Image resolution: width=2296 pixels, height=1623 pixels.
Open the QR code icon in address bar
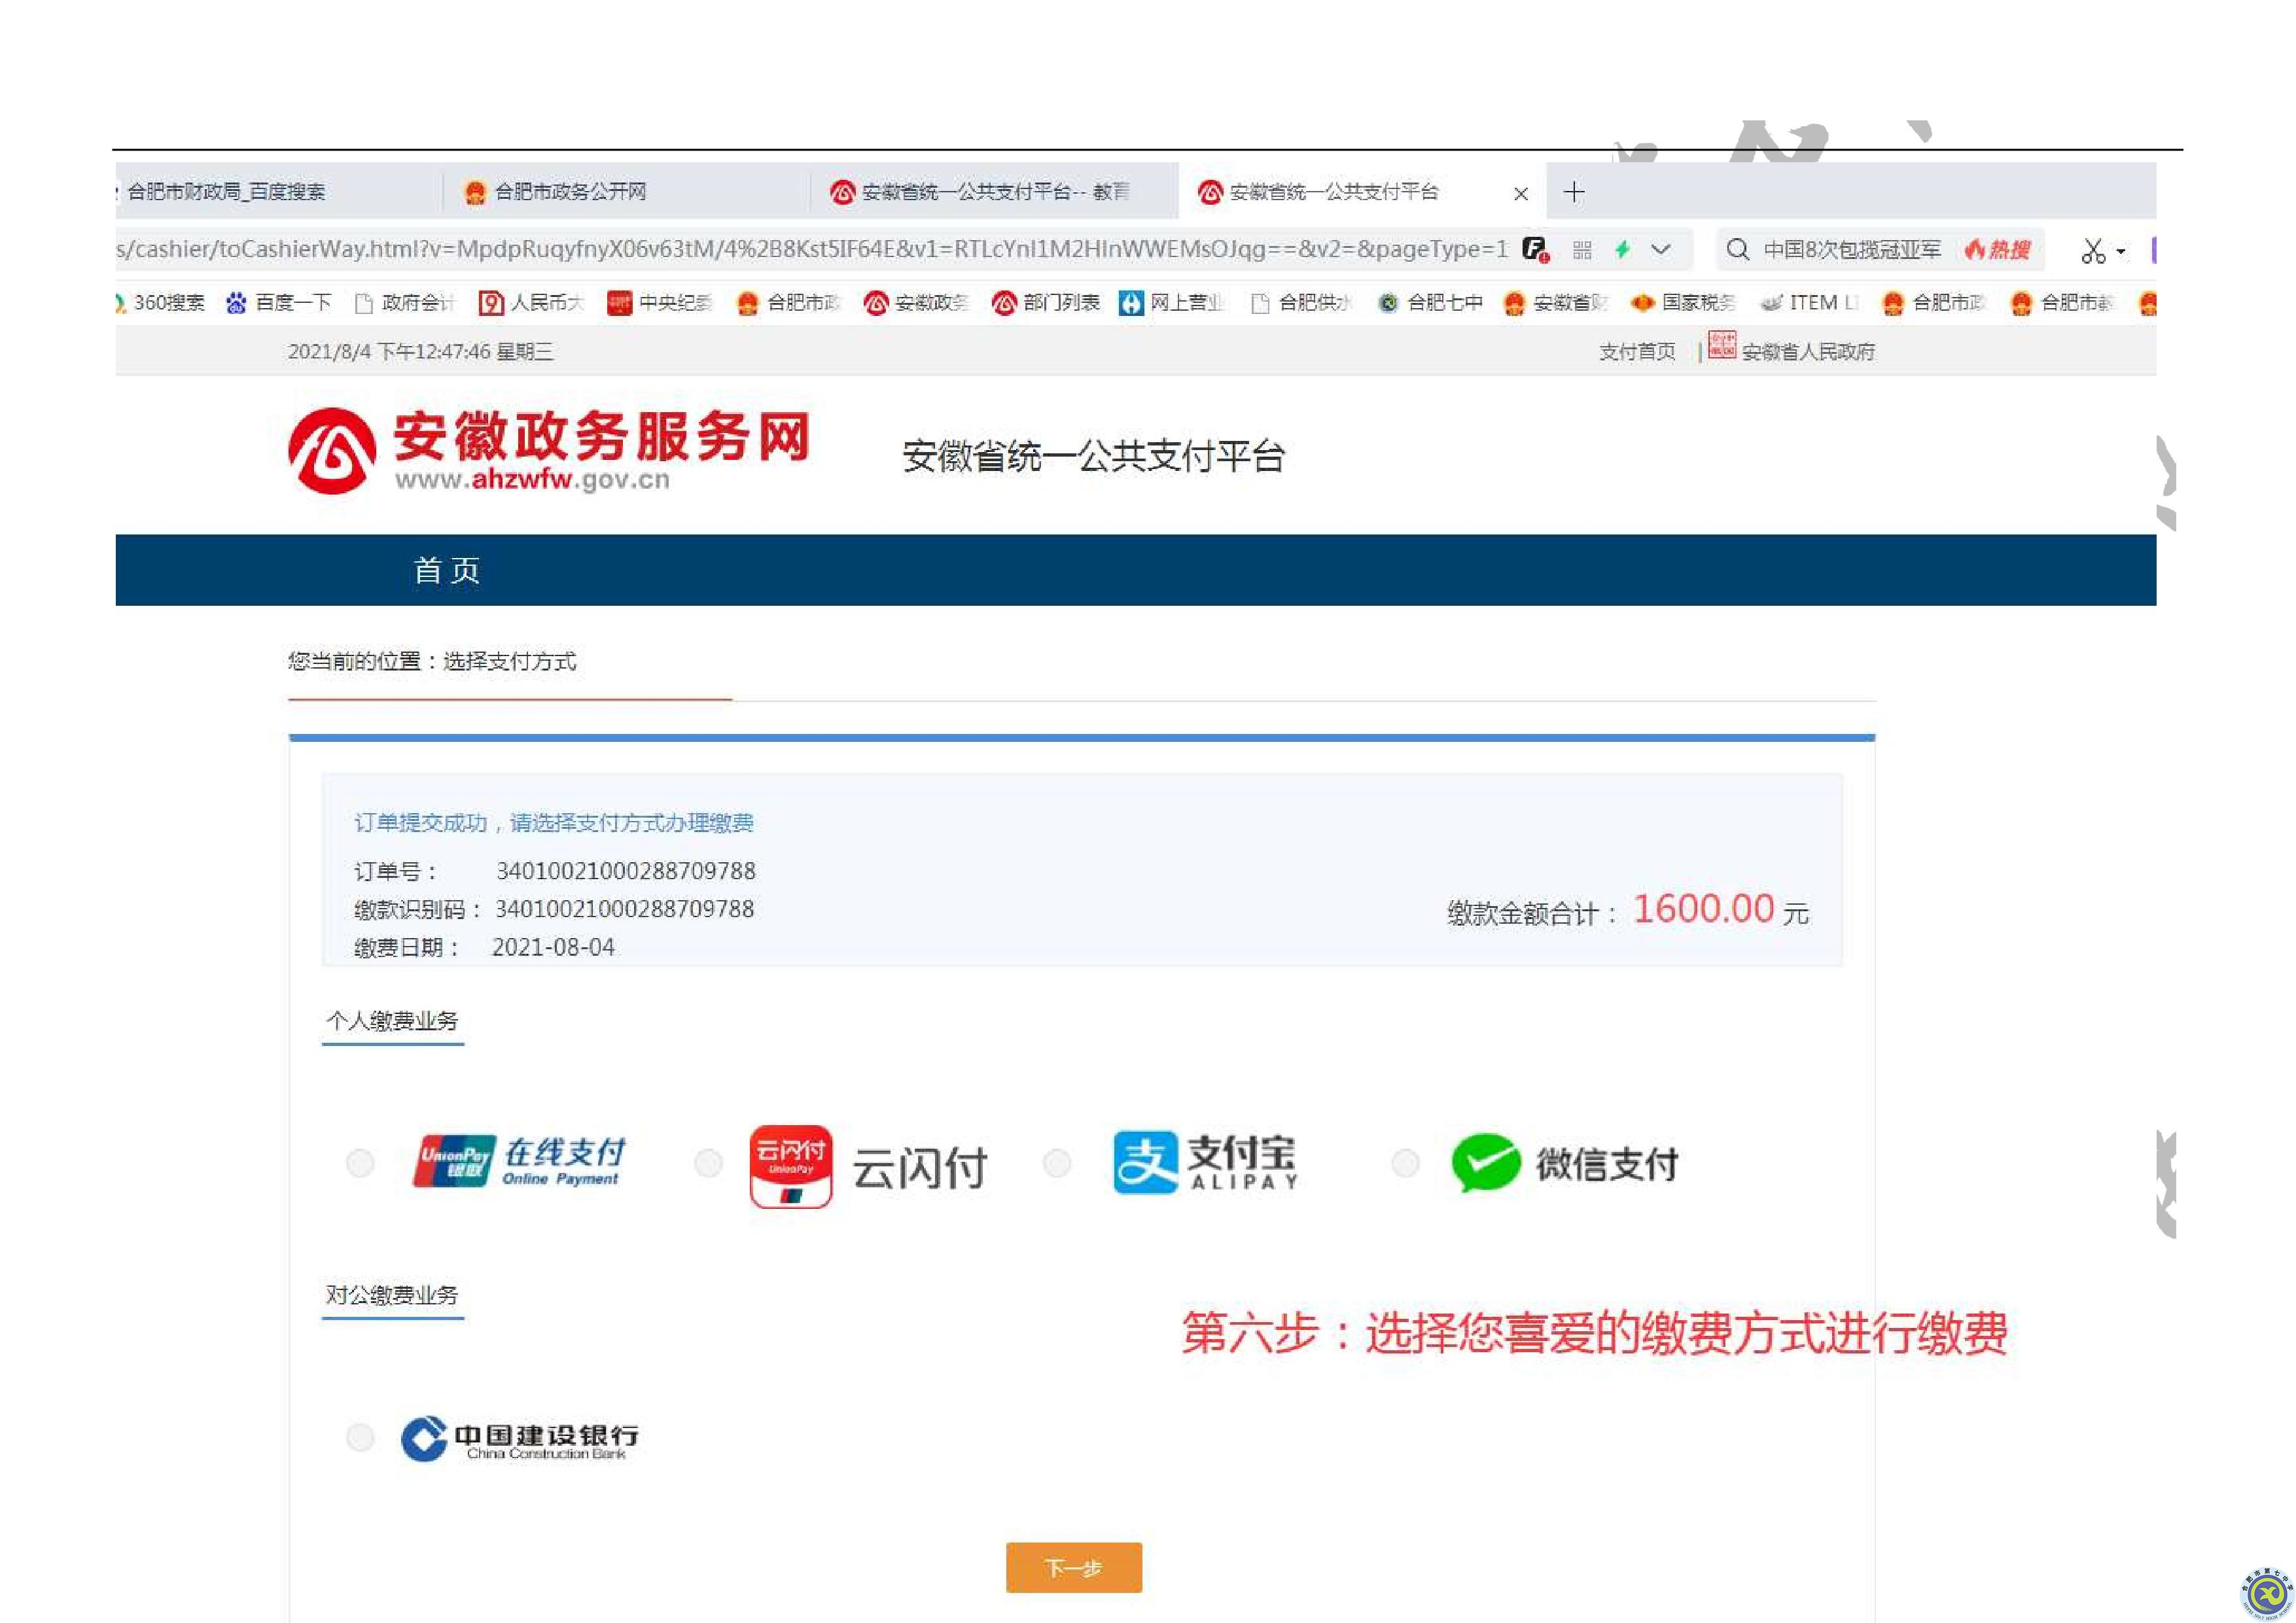(1582, 251)
